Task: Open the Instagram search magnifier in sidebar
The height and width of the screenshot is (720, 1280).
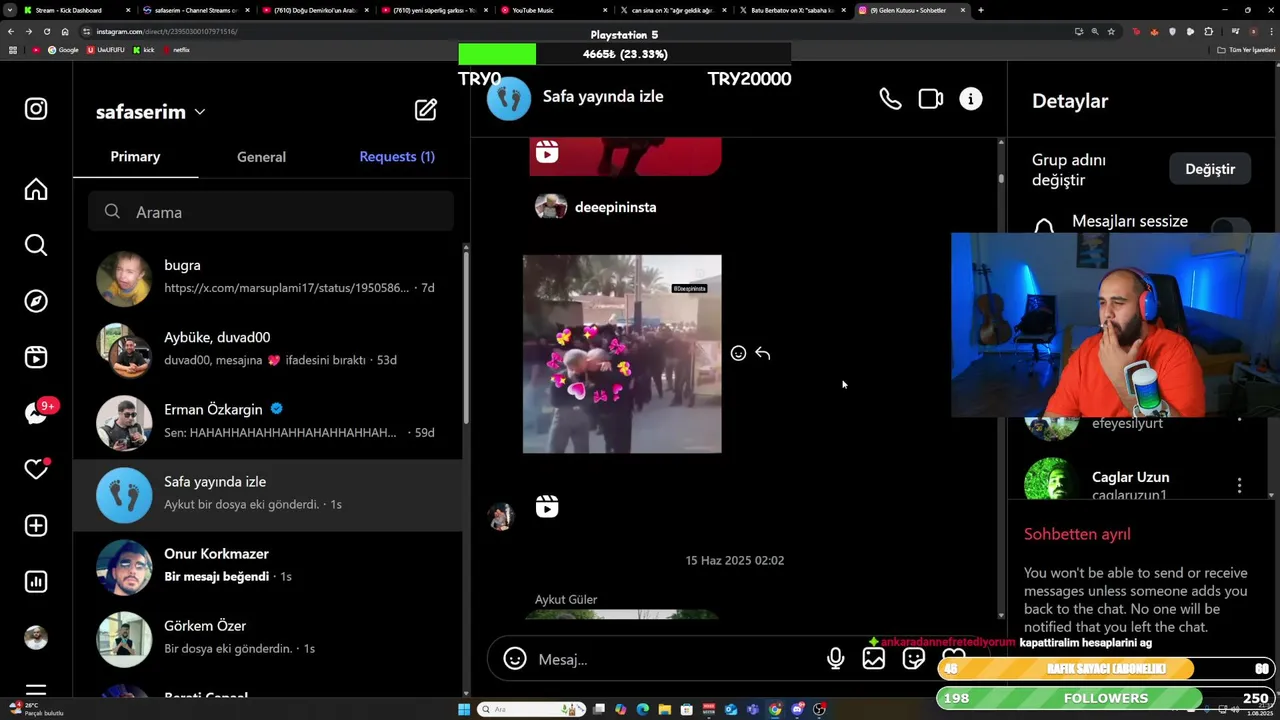Action: (36, 245)
